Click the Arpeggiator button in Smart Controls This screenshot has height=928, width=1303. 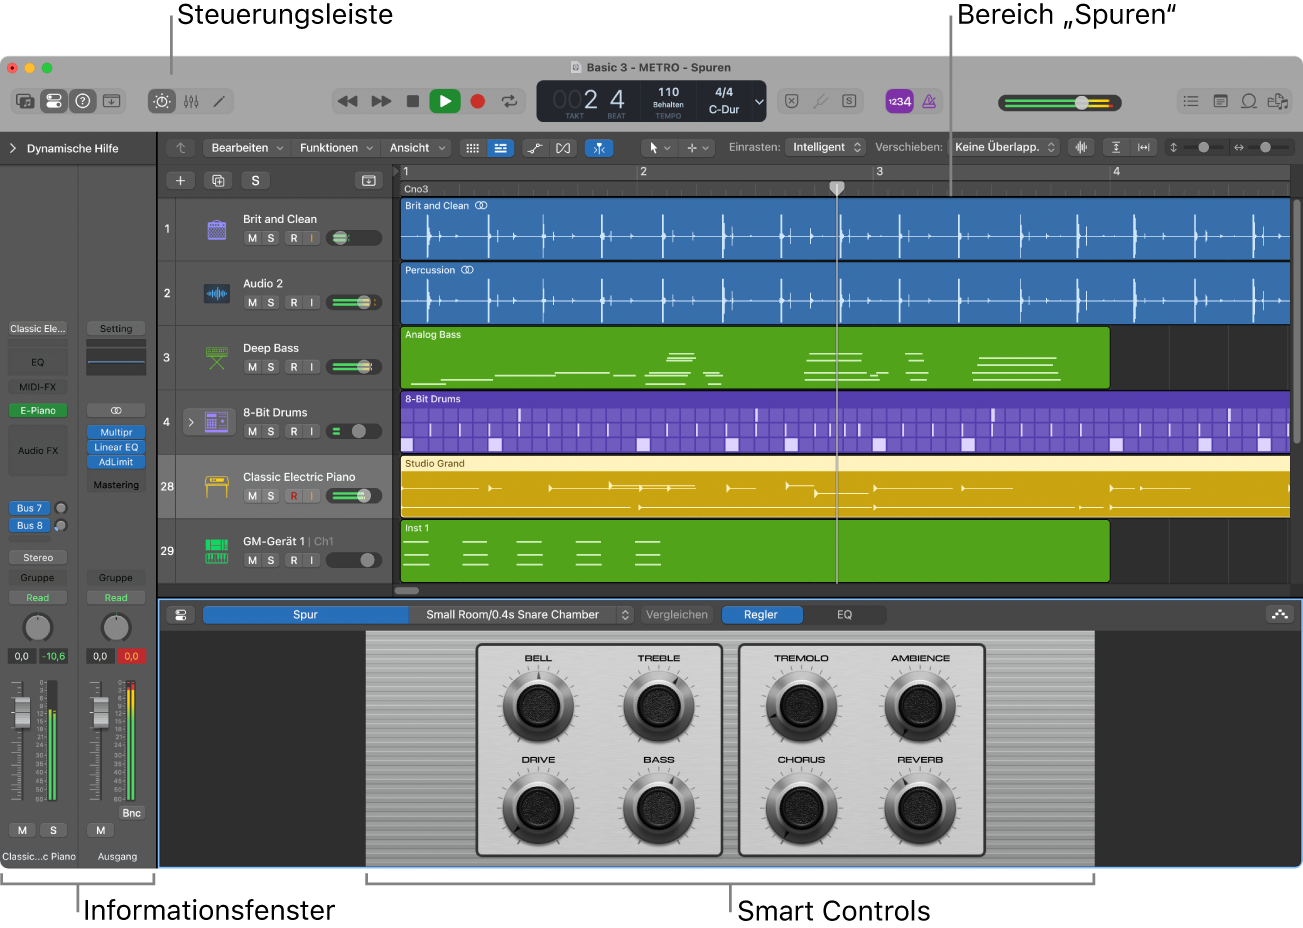coord(1280,614)
